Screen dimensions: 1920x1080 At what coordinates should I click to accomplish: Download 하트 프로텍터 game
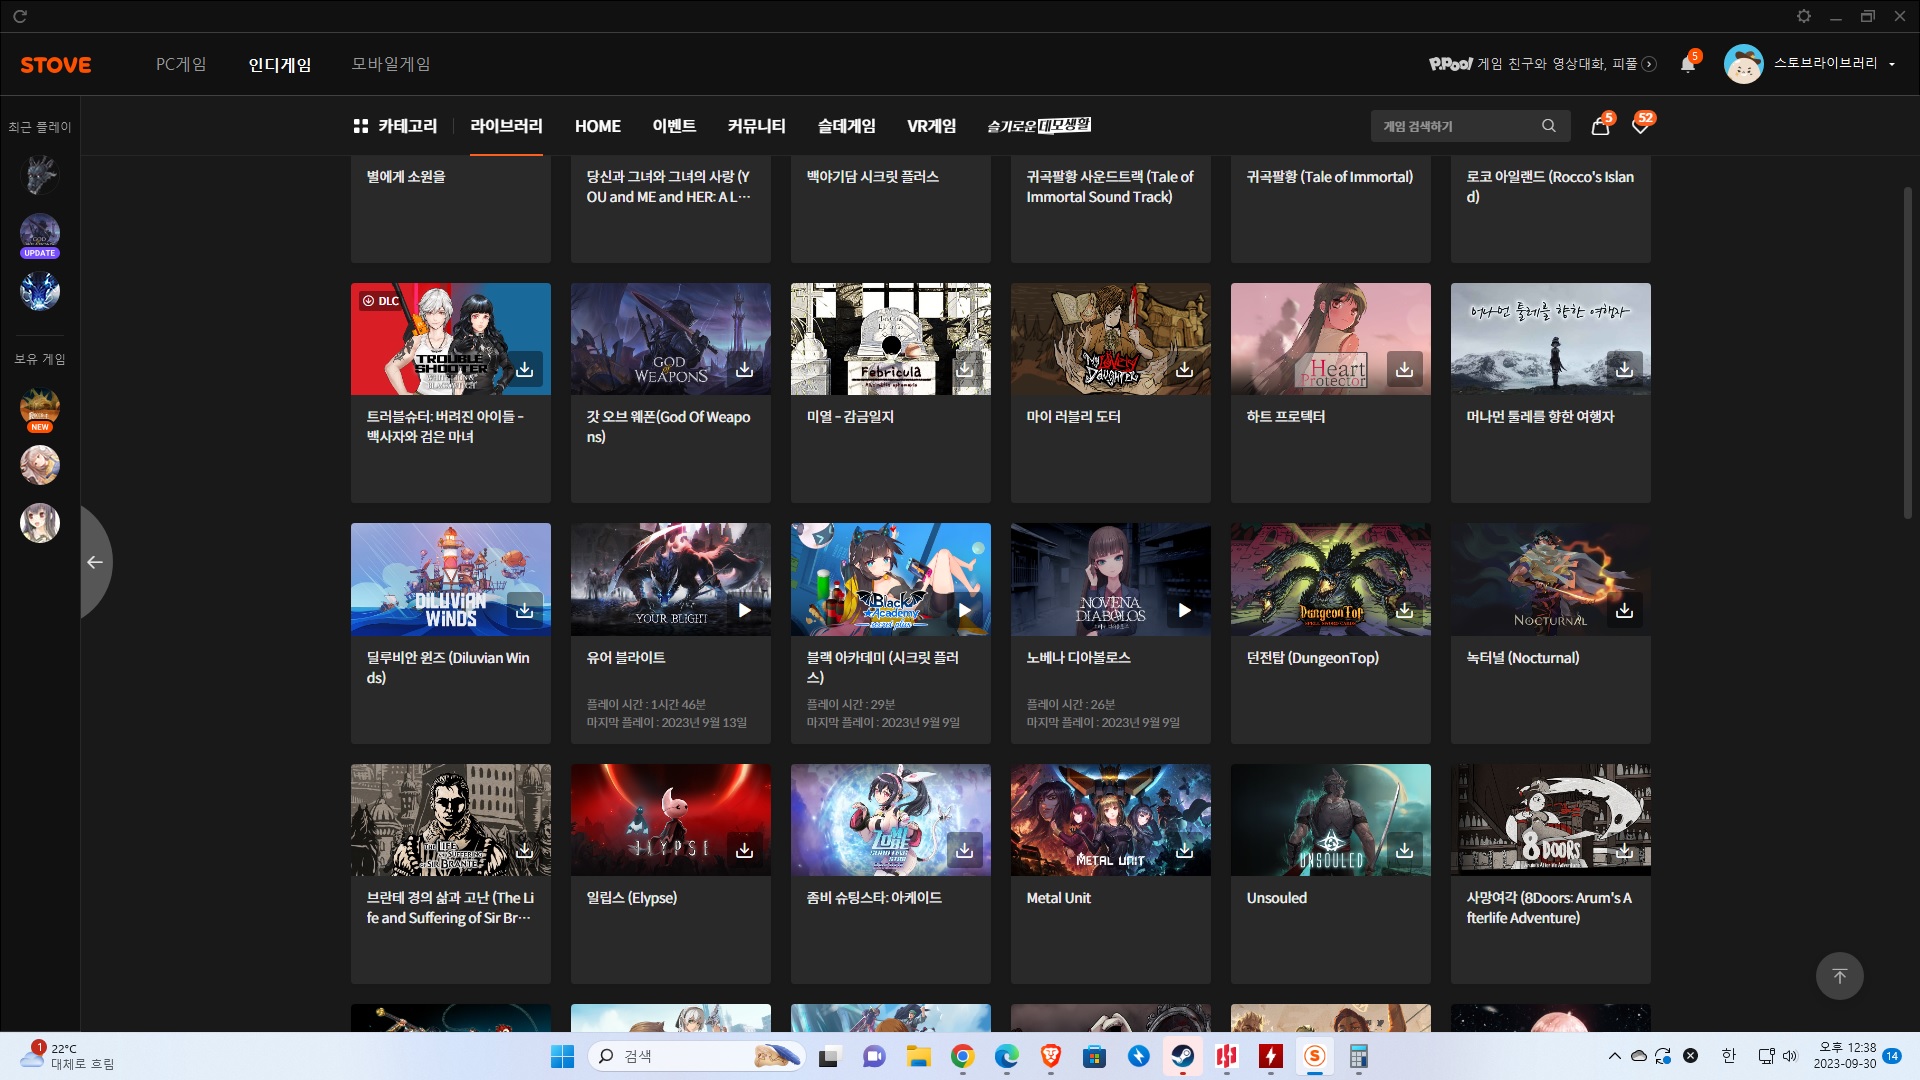coord(1405,370)
